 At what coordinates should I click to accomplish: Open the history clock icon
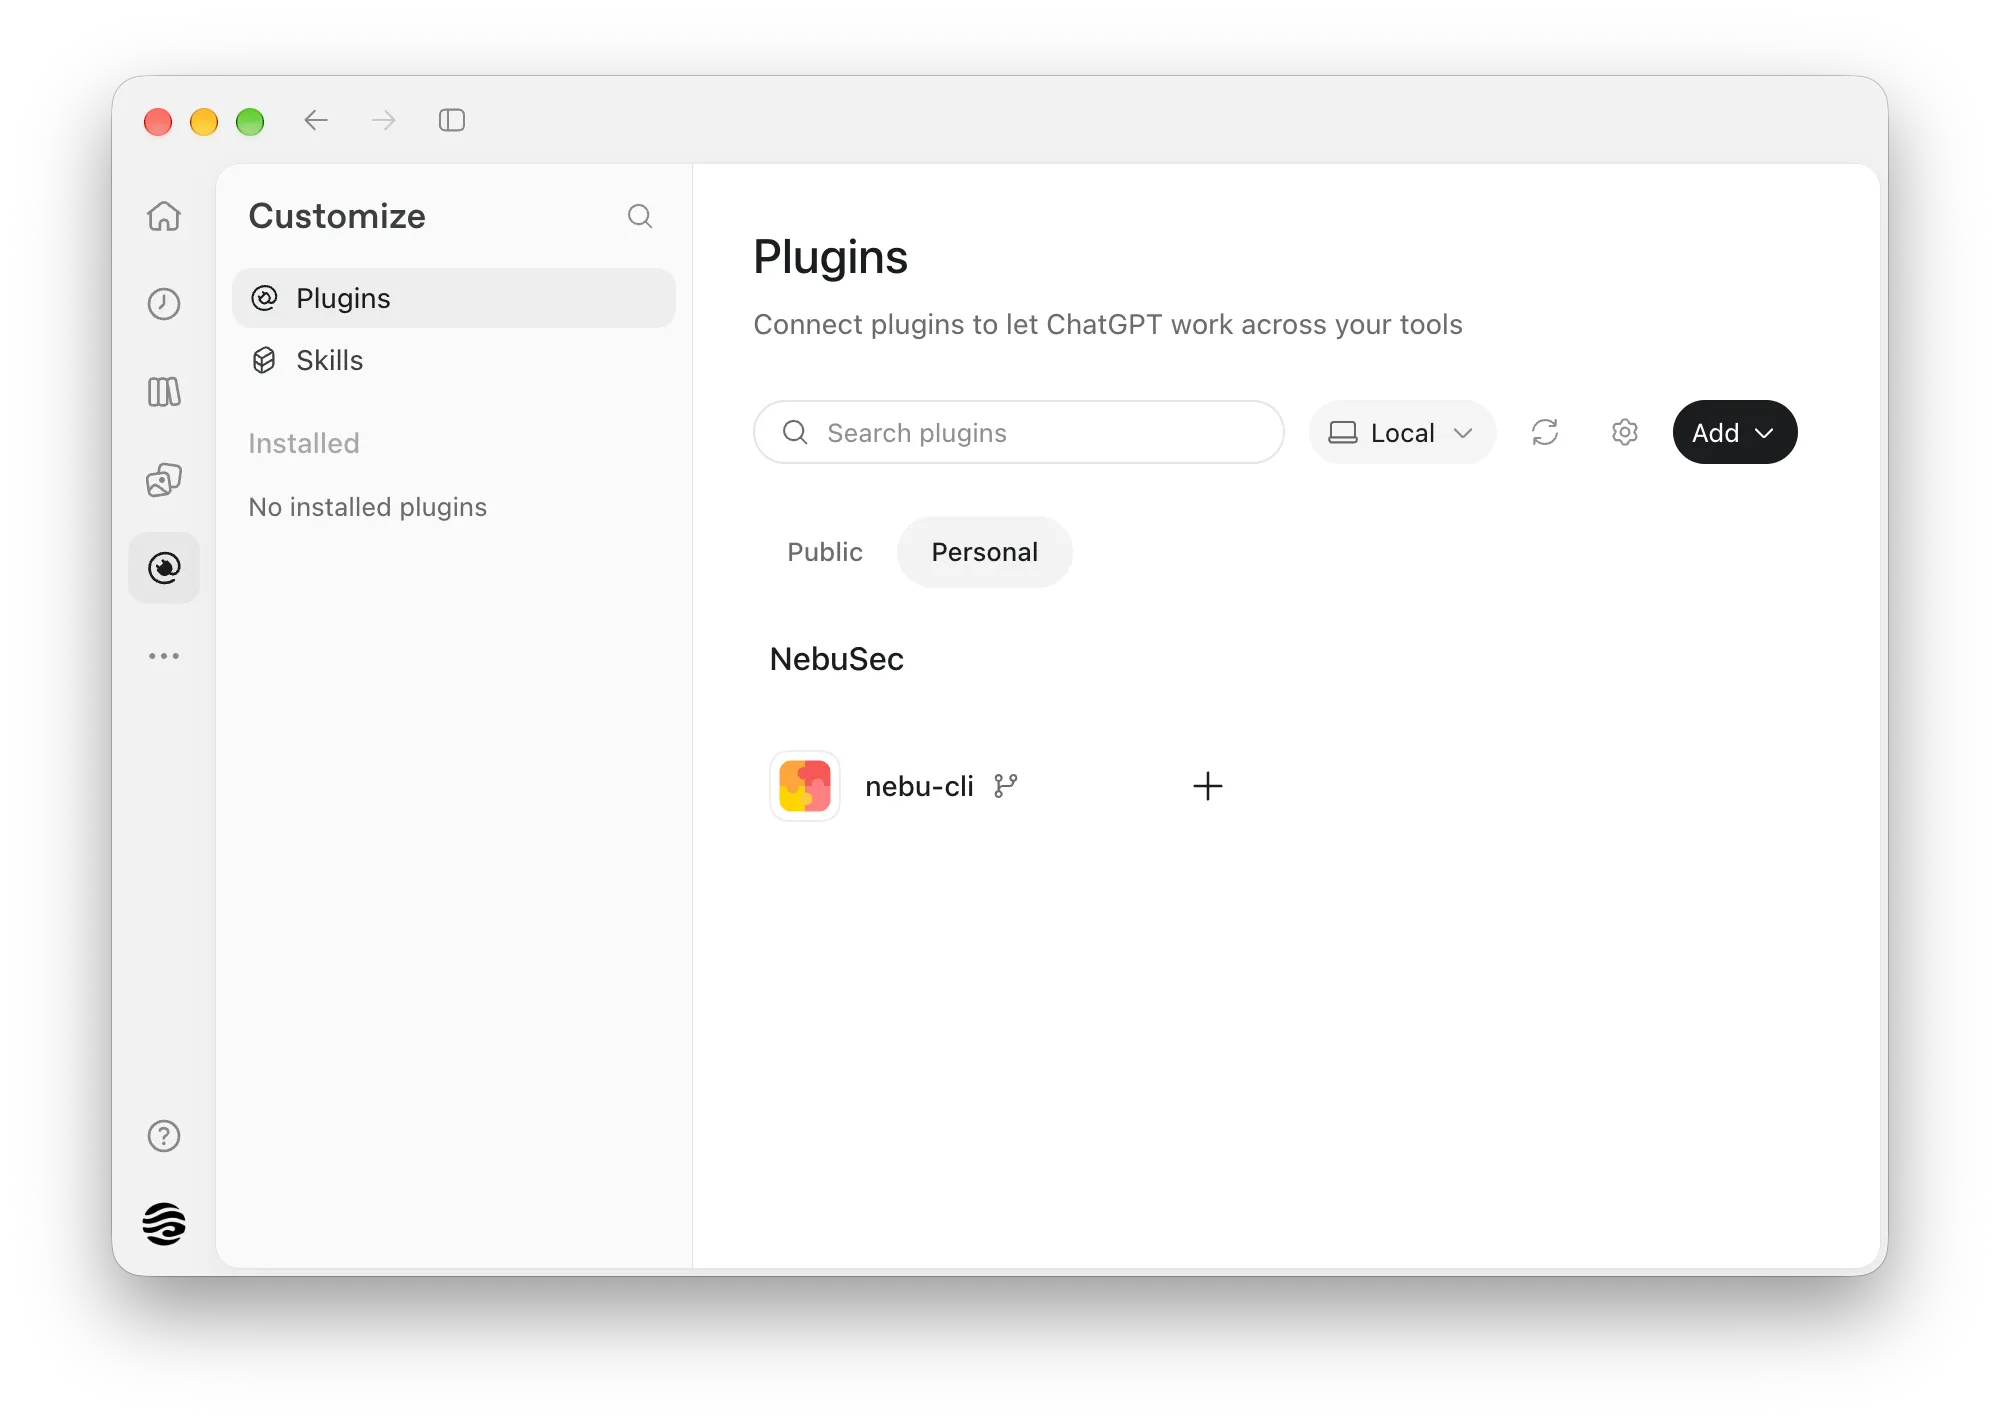coord(164,304)
